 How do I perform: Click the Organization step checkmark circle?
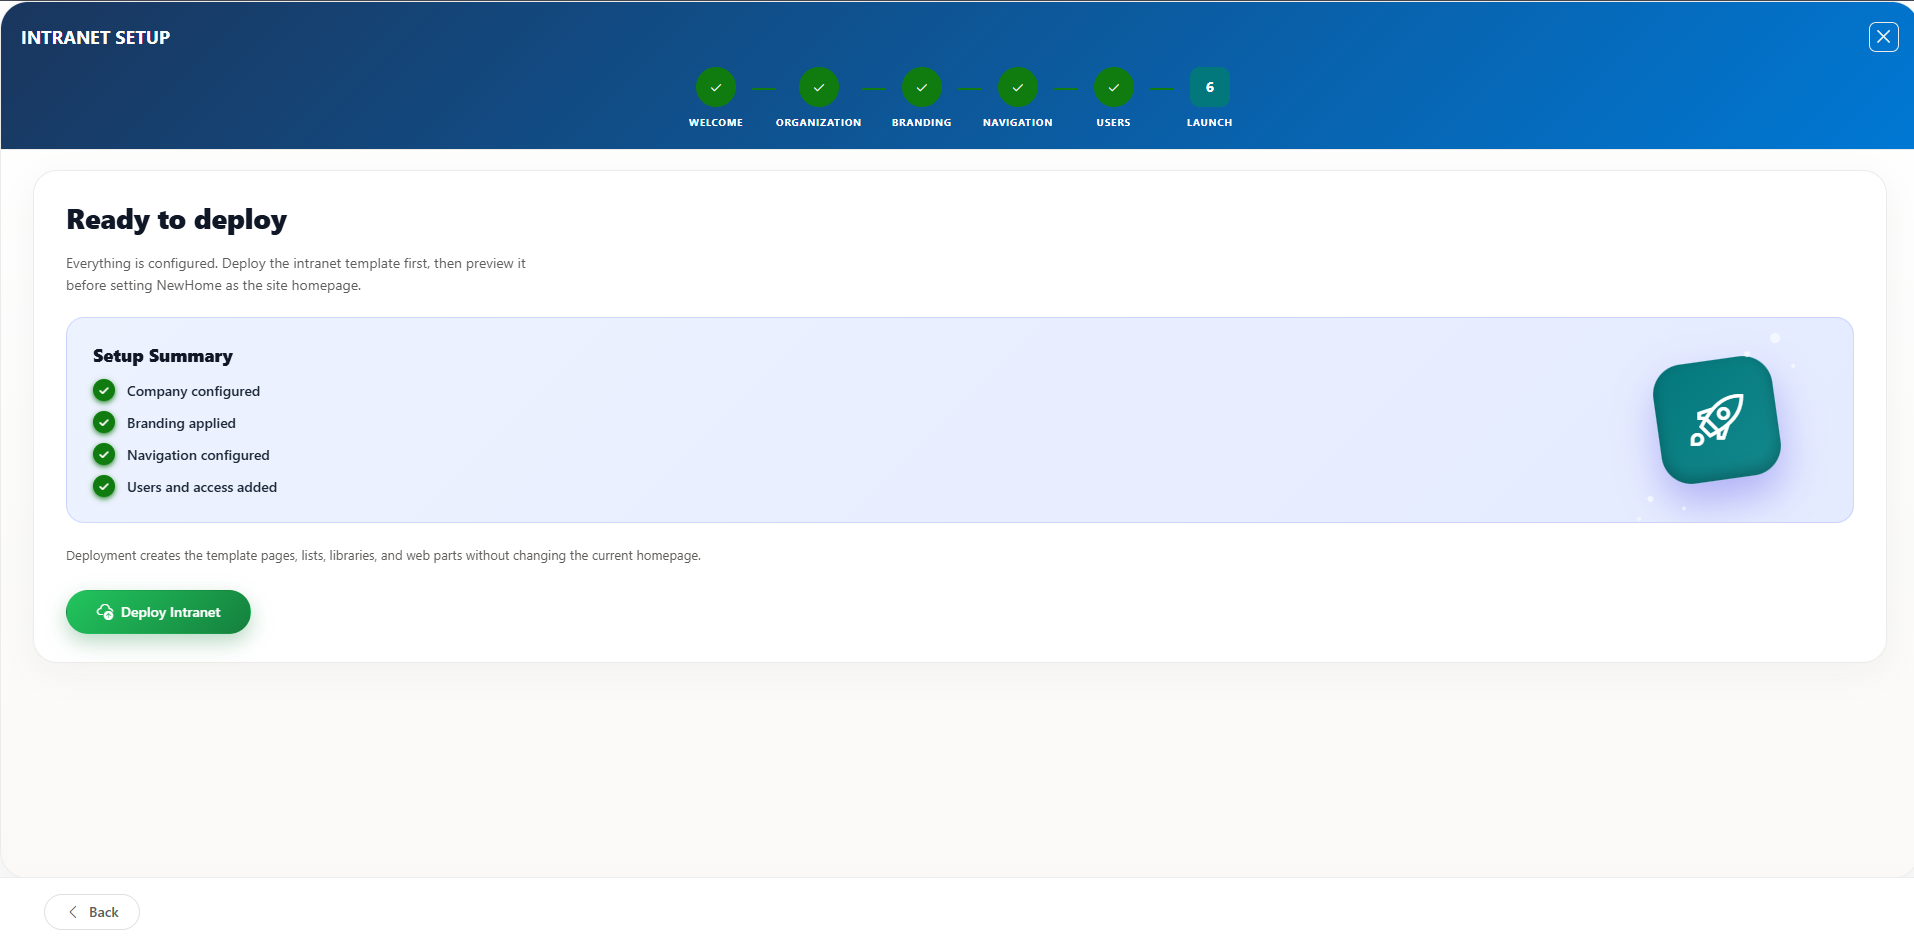819,87
